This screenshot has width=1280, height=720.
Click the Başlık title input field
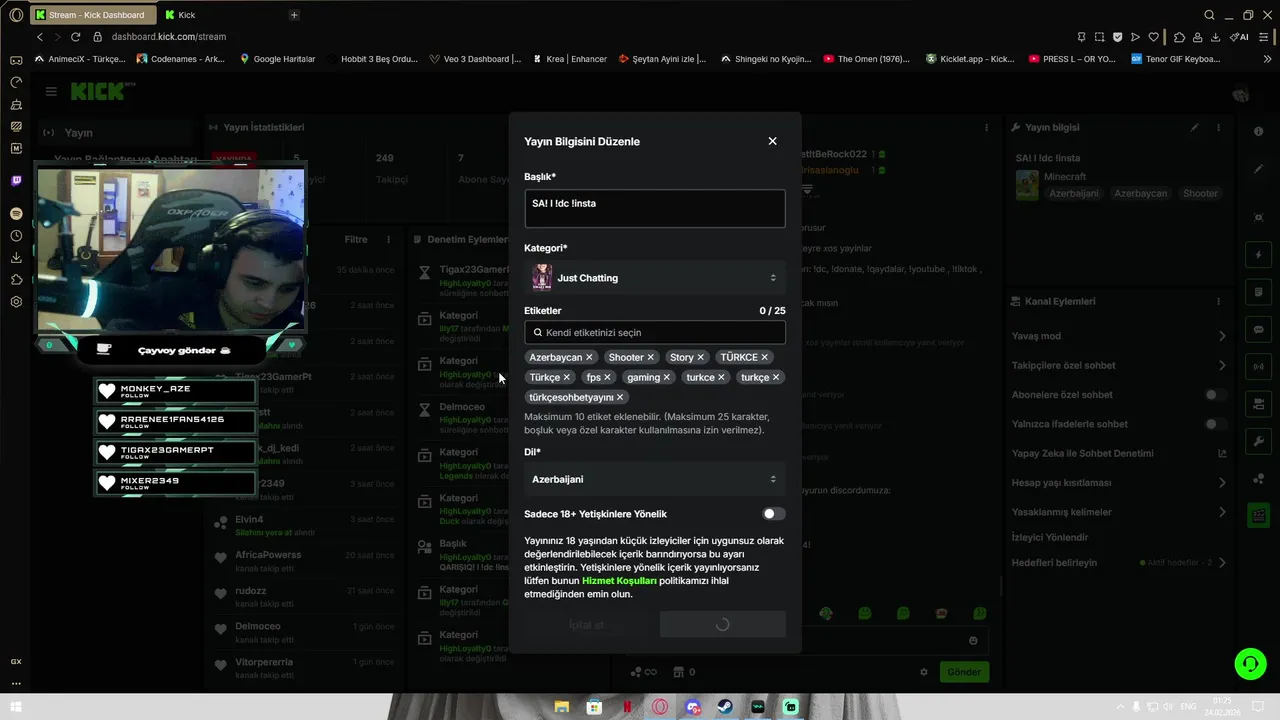point(655,209)
